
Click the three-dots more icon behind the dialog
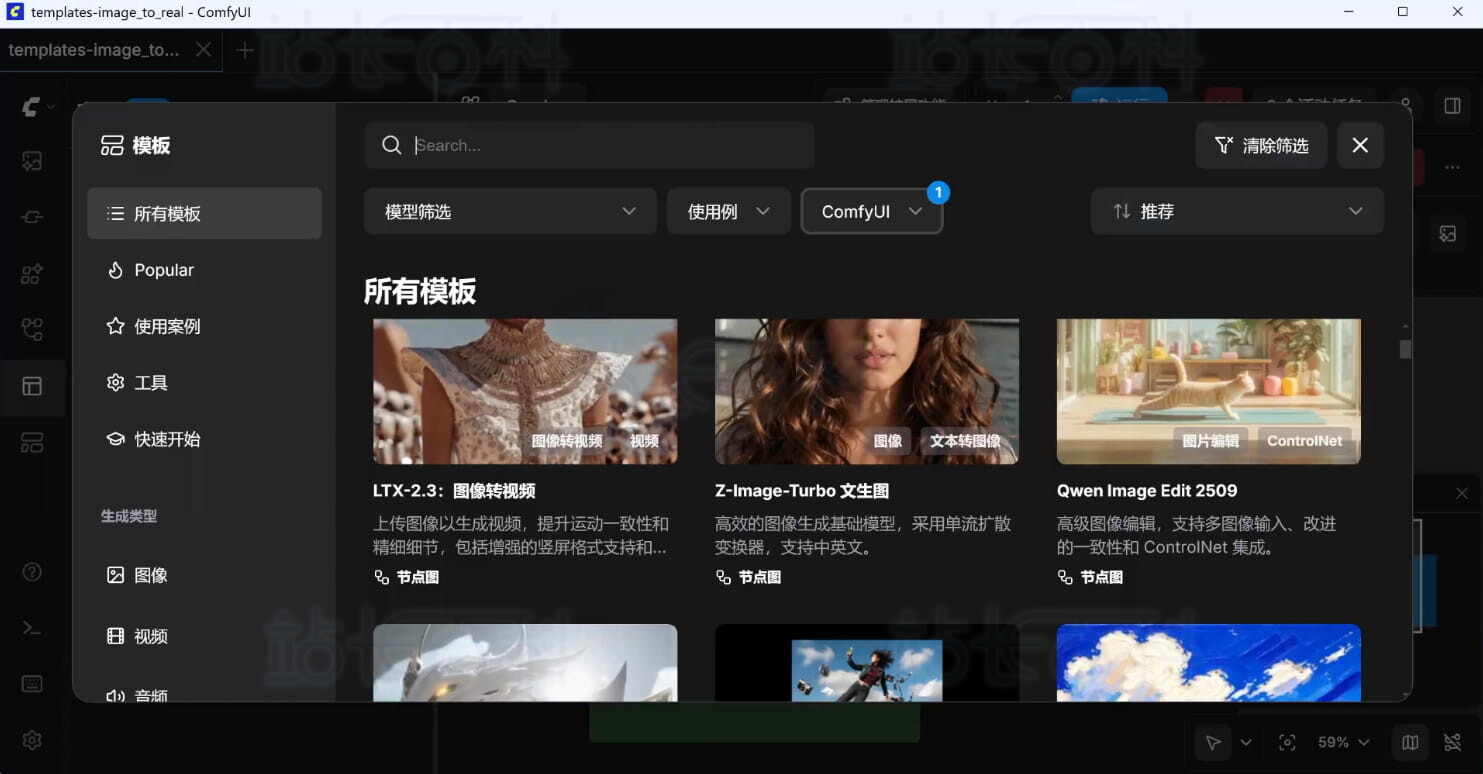pyautogui.click(x=1452, y=168)
